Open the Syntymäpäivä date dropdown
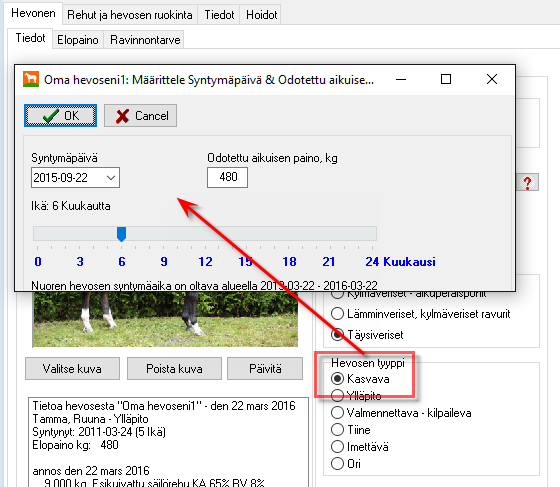The width and height of the screenshot is (560, 487). pyautogui.click(x=111, y=177)
